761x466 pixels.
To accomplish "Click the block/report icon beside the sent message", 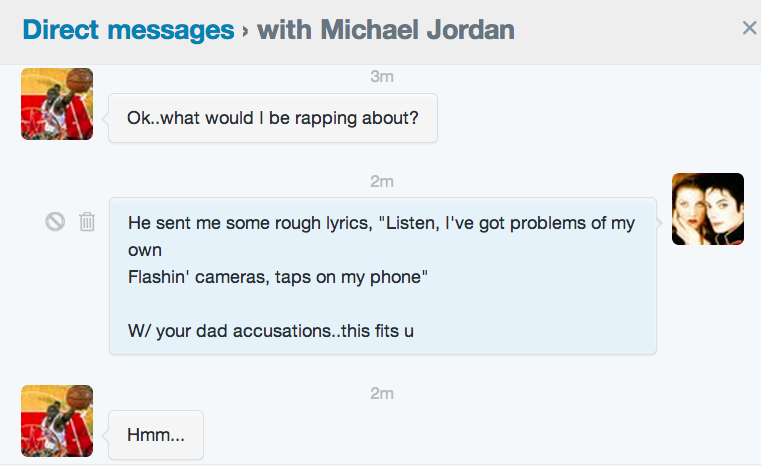I will [x=55, y=221].
